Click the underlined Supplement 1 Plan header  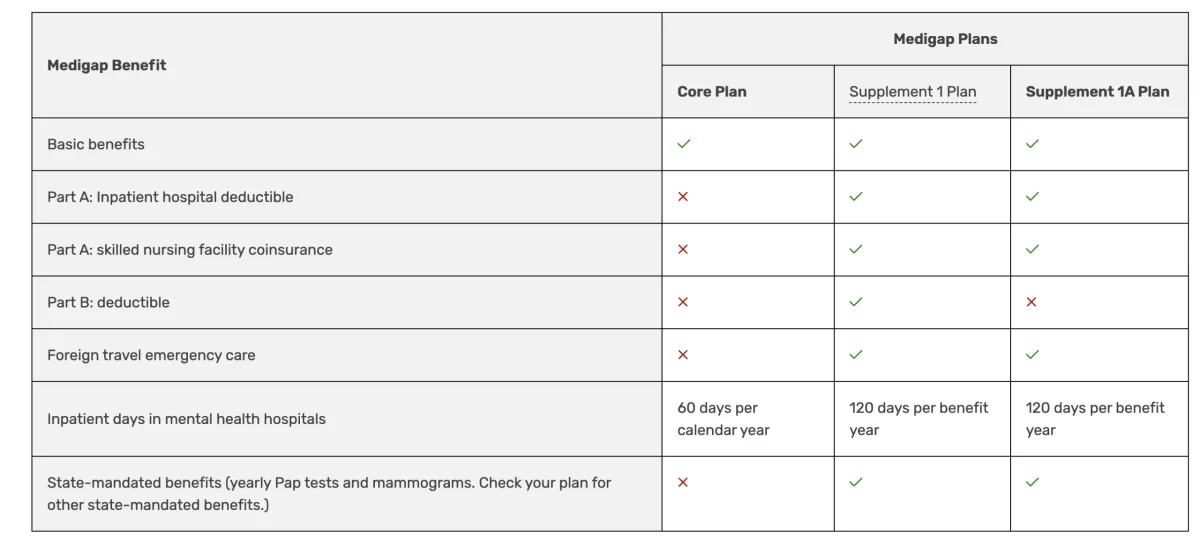click(912, 92)
